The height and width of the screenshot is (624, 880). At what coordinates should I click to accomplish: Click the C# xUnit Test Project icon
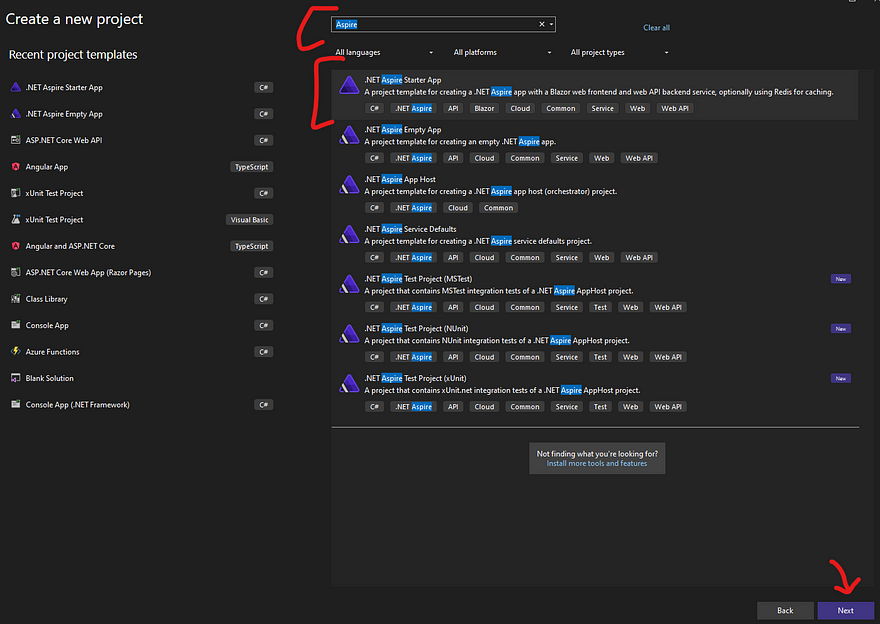click(x=16, y=193)
